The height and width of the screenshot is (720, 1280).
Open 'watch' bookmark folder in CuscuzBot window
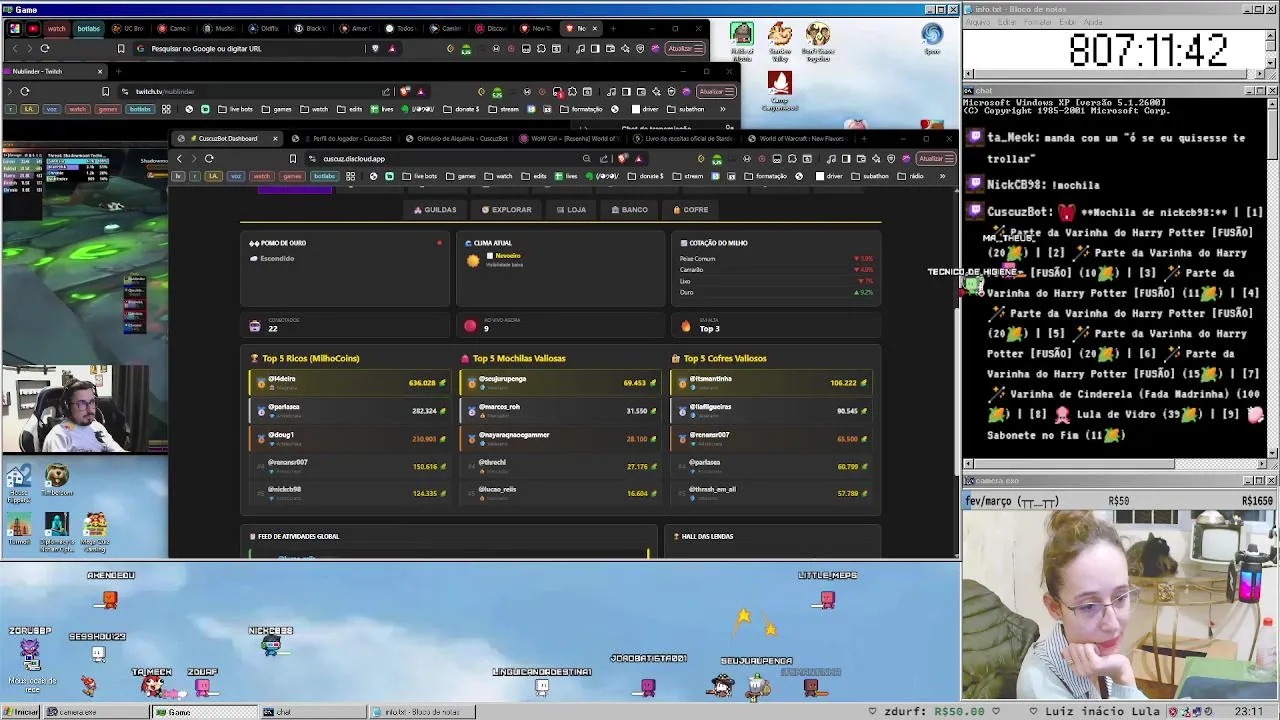click(x=499, y=176)
